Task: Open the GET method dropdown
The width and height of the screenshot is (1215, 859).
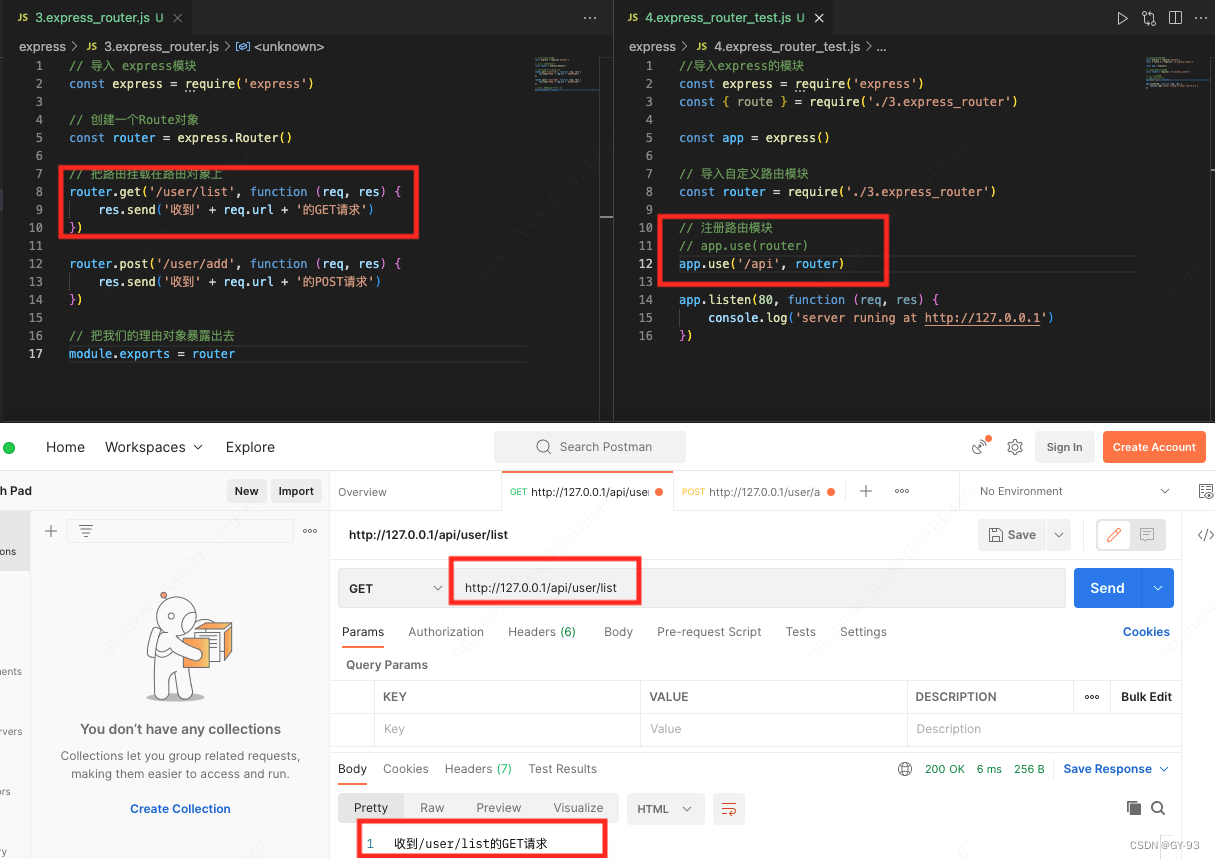Action: point(395,588)
